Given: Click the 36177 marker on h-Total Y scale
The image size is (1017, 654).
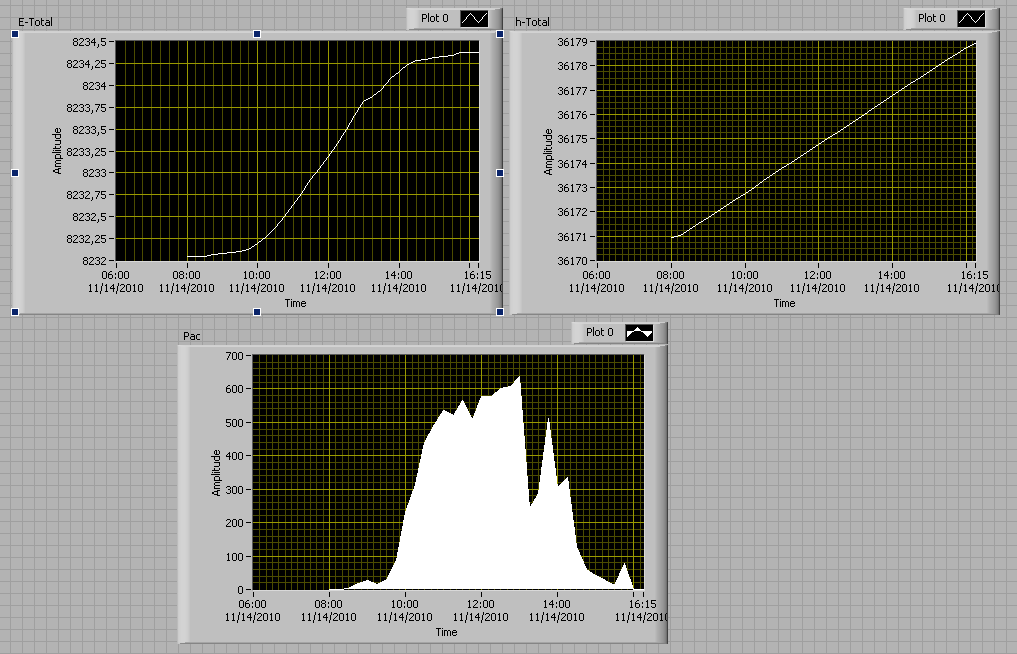Looking at the screenshot, I should pos(572,91).
